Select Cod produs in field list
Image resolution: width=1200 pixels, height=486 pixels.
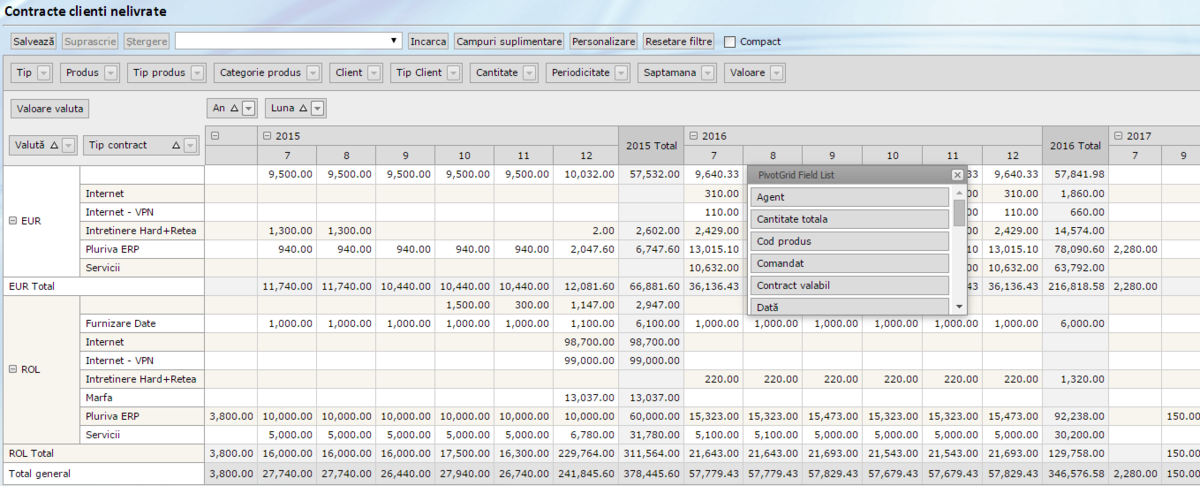coord(848,241)
